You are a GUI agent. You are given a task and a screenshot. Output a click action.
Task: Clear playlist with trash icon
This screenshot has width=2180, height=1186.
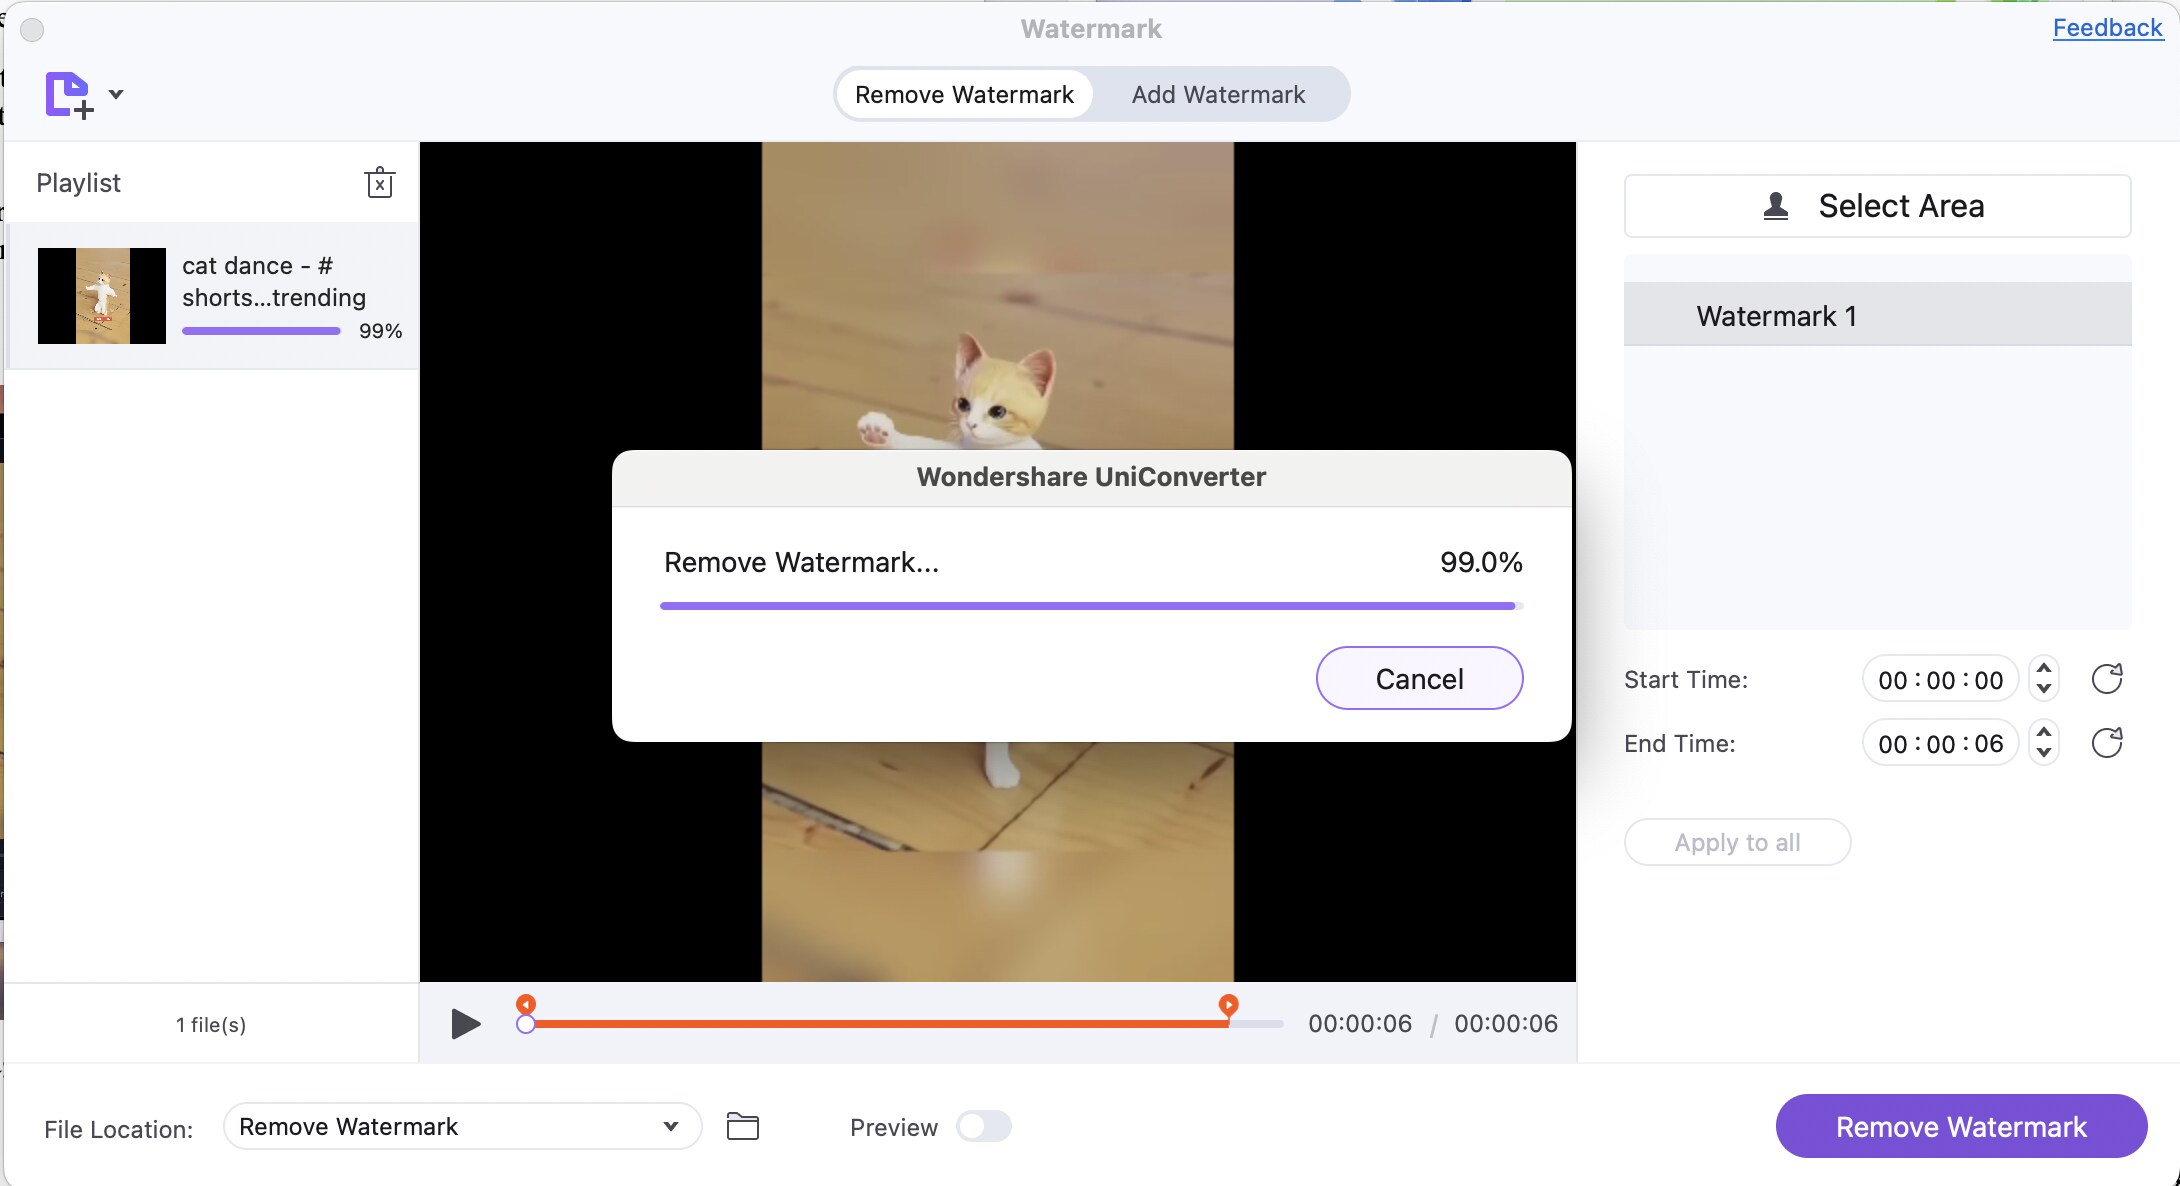379,183
